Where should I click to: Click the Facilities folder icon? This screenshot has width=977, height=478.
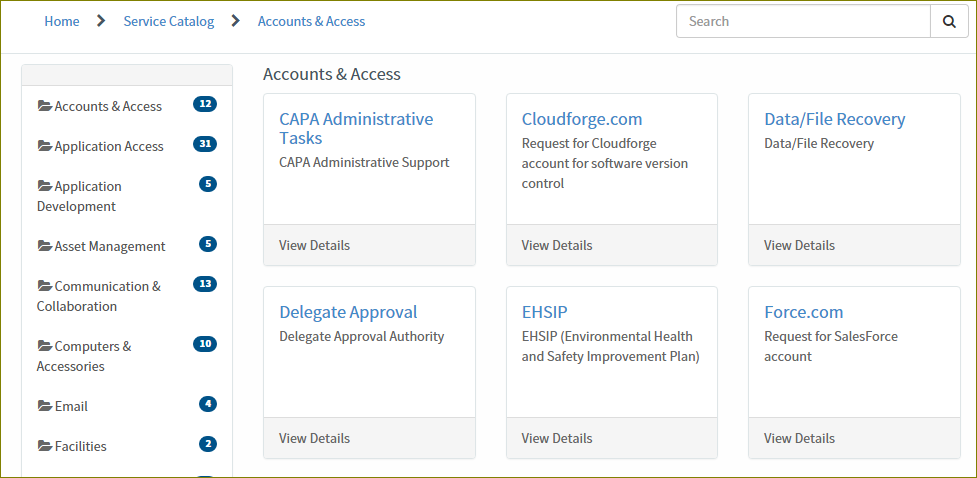[44, 446]
